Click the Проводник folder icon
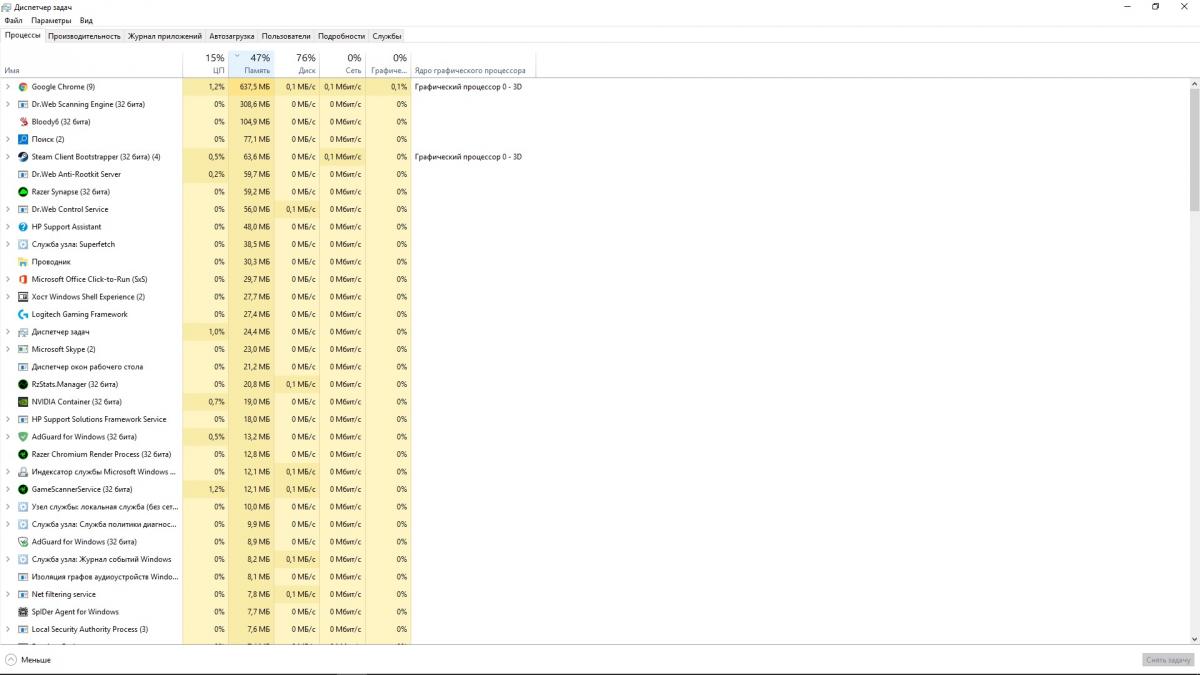 coord(23,262)
